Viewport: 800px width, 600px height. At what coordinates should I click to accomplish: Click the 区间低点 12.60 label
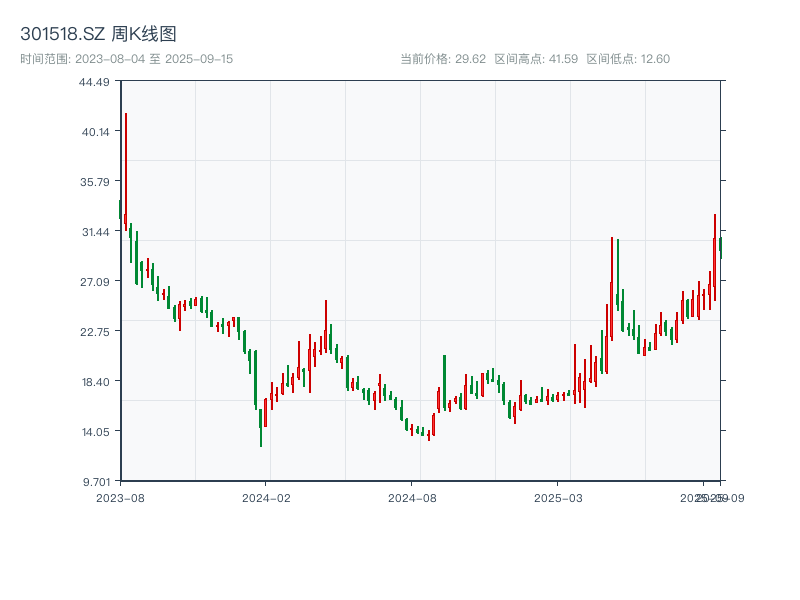pyautogui.click(x=628, y=59)
